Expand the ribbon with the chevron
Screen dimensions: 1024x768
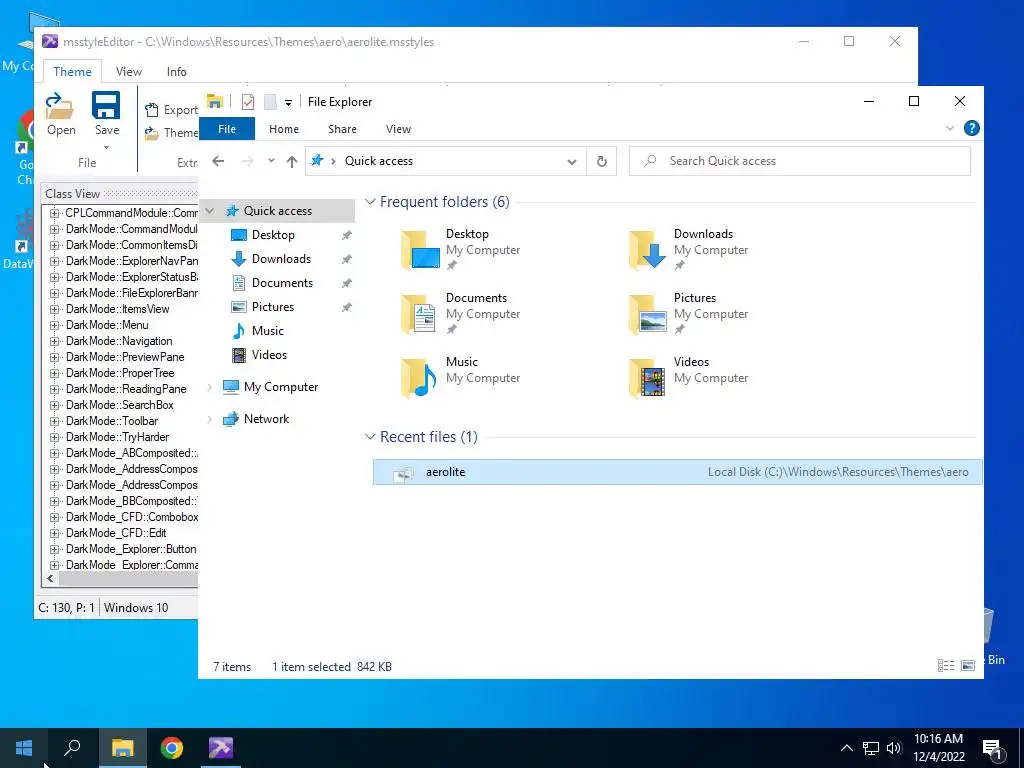(x=950, y=128)
